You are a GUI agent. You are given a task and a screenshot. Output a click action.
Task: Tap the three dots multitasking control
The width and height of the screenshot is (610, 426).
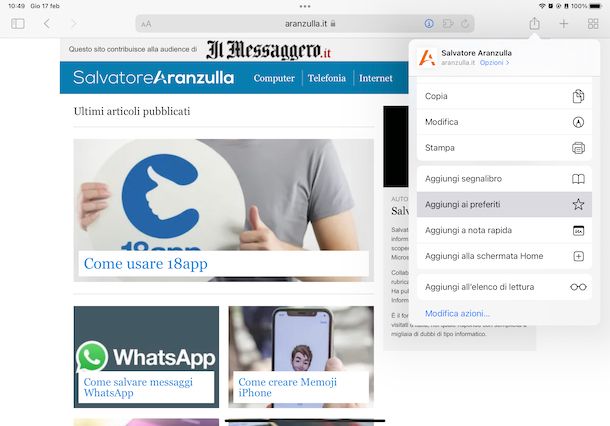click(305, 6)
